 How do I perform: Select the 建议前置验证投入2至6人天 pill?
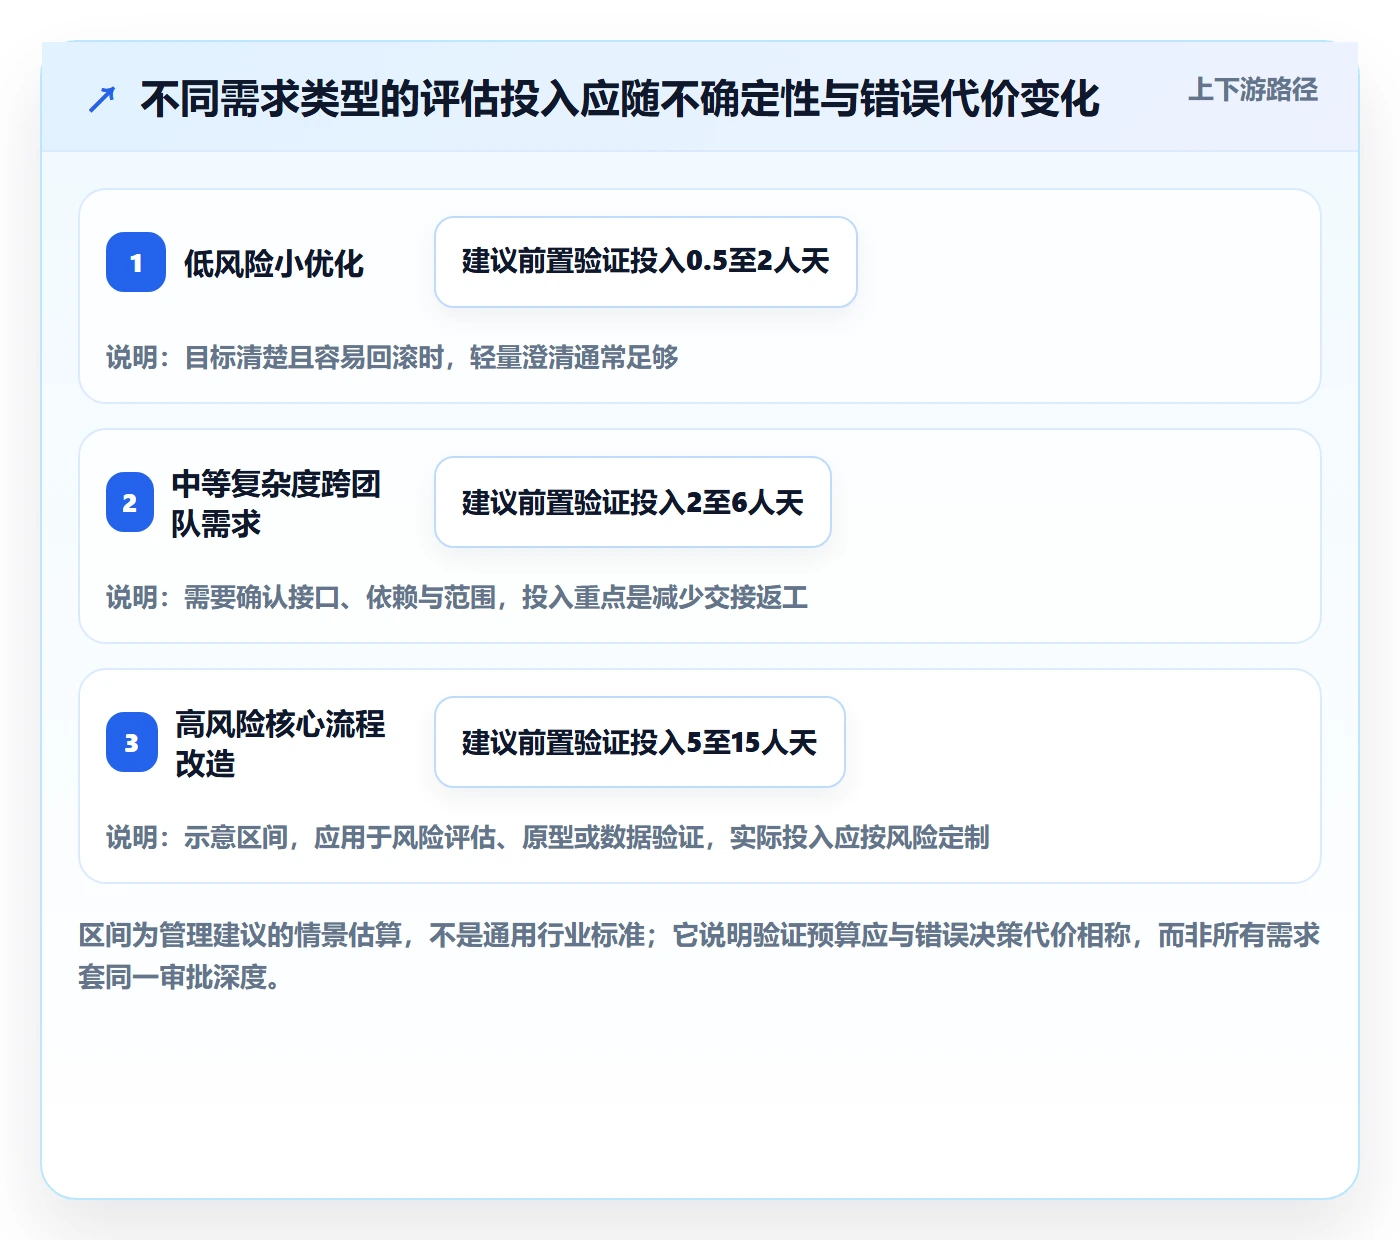(633, 502)
